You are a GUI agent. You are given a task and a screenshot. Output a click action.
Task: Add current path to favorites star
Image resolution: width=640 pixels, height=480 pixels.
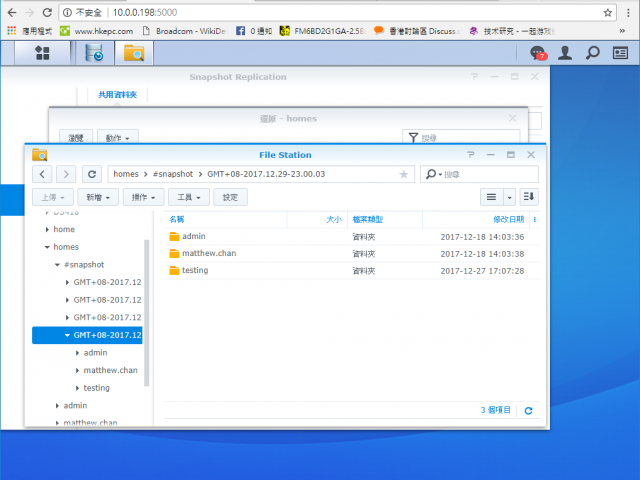[x=403, y=175]
